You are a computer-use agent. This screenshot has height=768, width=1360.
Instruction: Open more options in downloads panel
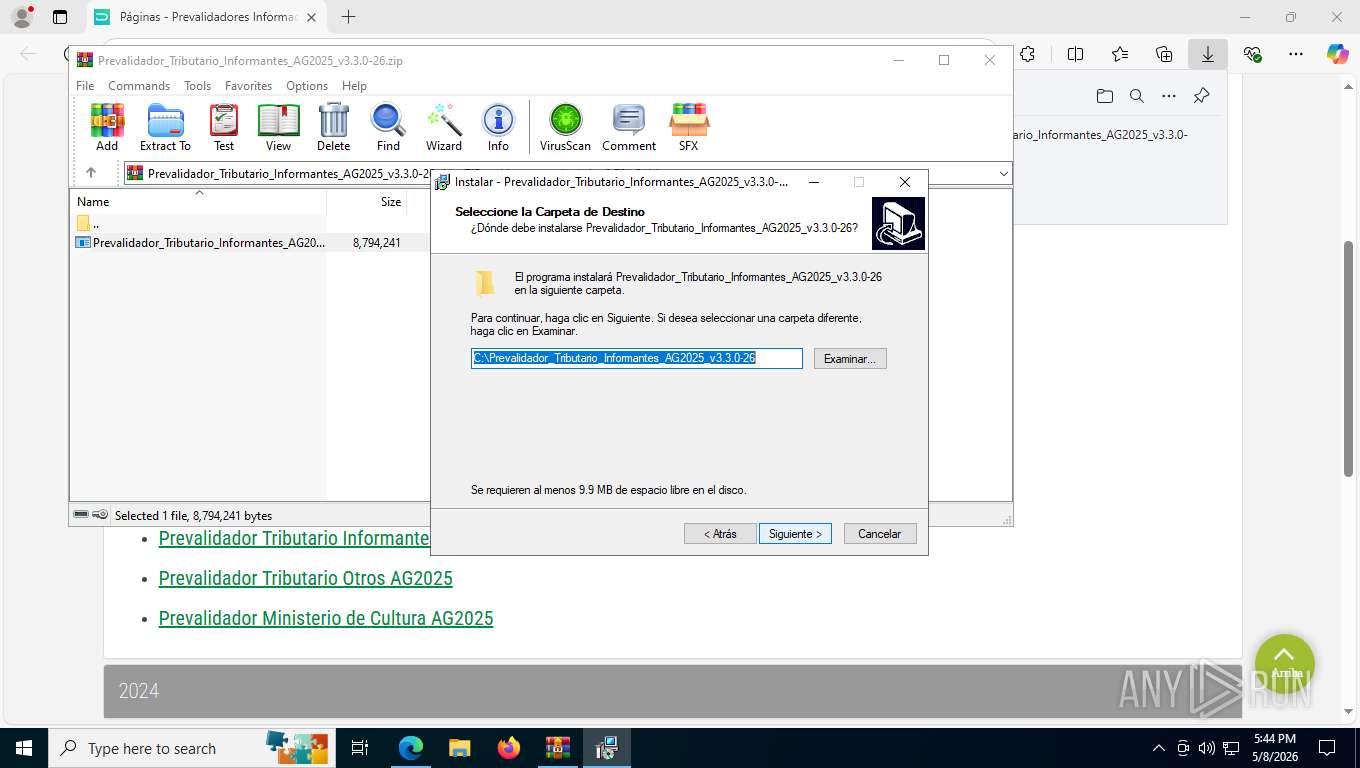pyautogui.click(x=1169, y=96)
